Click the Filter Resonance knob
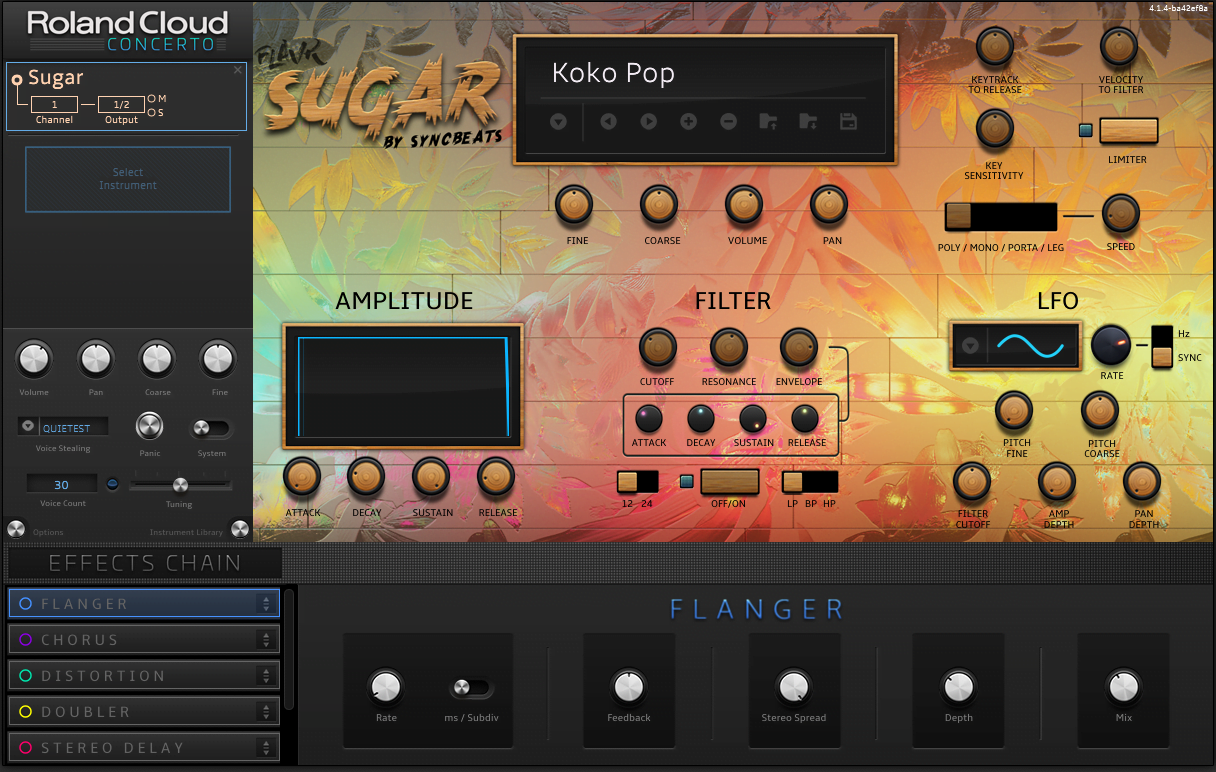This screenshot has width=1216, height=772. coord(728,347)
